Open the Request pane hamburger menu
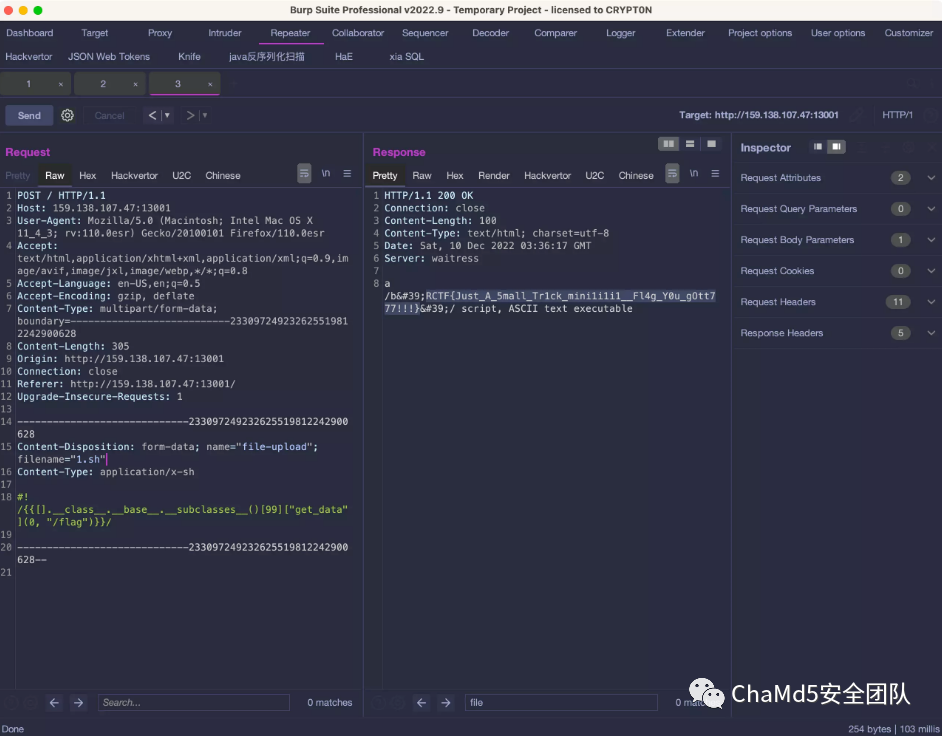Image resolution: width=942 pixels, height=736 pixels. pyautogui.click(x=347, y=174)
